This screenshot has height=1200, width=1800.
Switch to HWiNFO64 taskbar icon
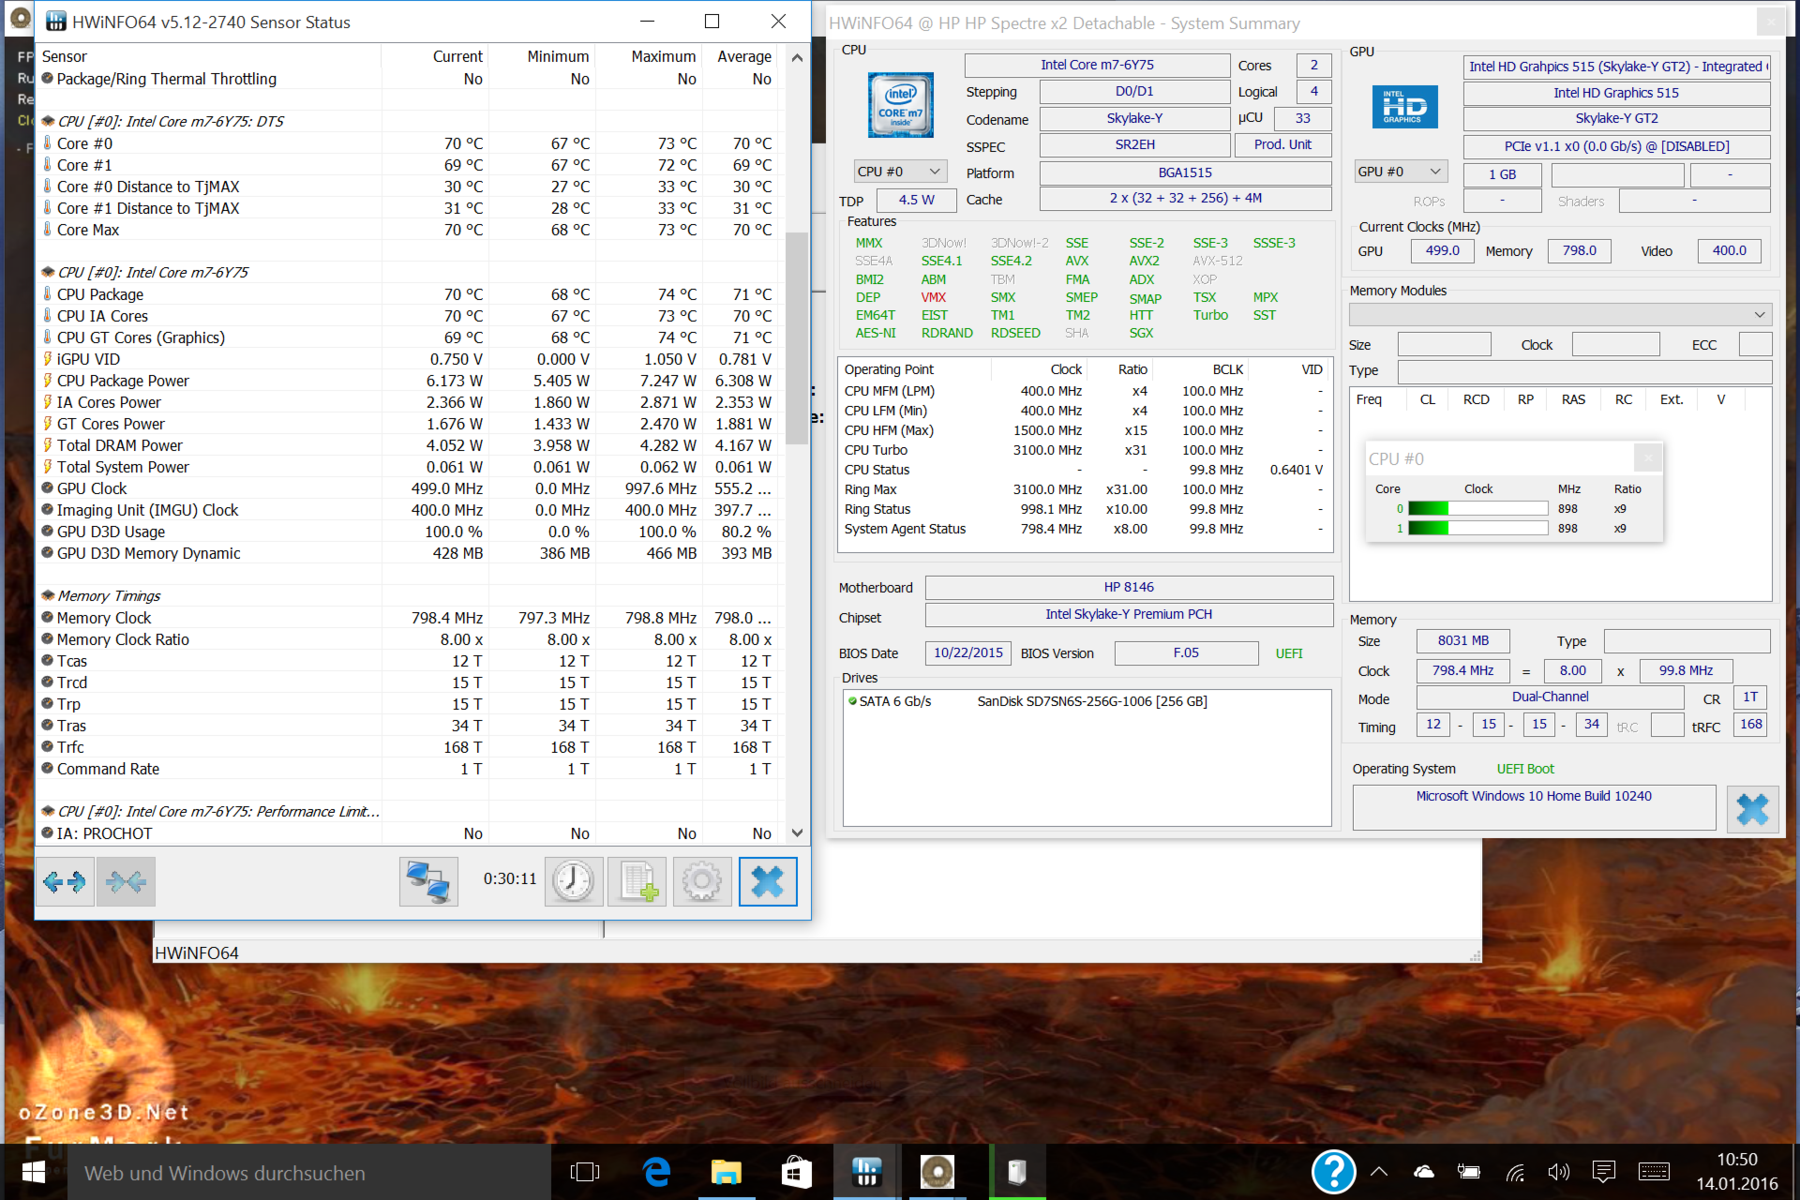866,1172
